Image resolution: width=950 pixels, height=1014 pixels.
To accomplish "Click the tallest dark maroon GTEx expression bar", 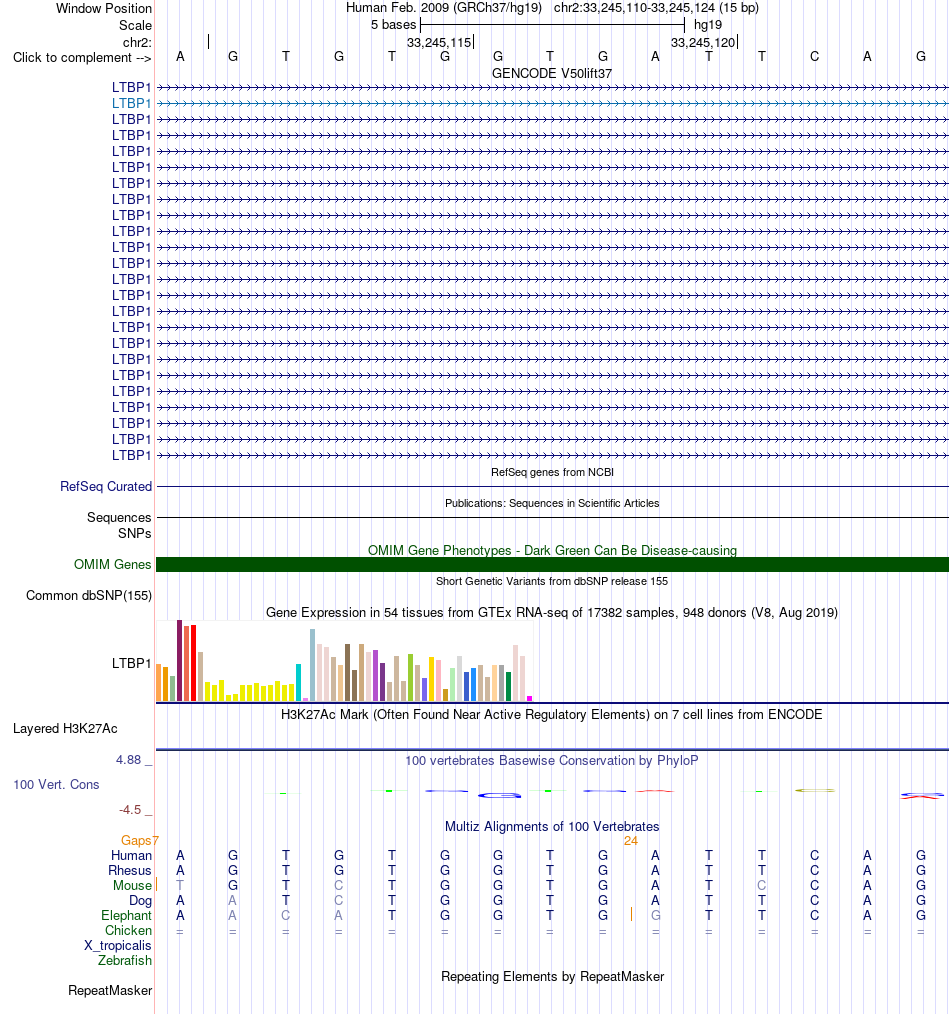I will pos(180,660).
